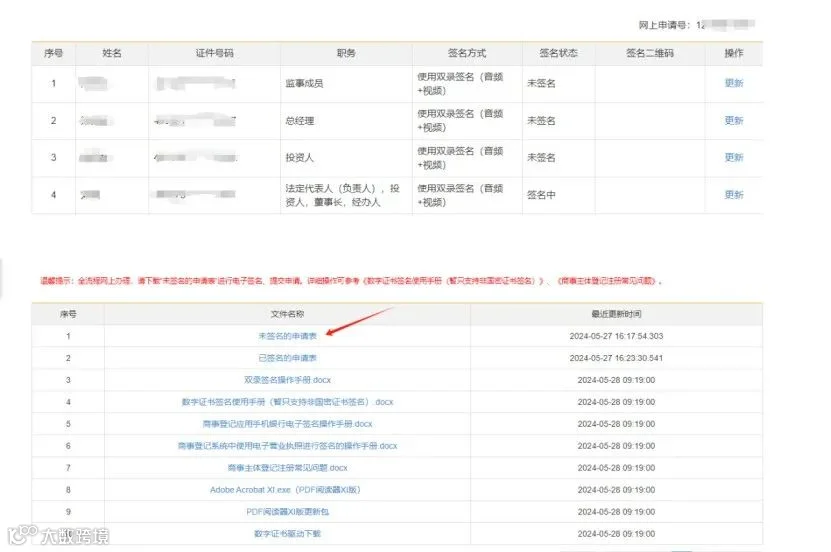Select the 签名中 status cell

(x=541, y=195)
